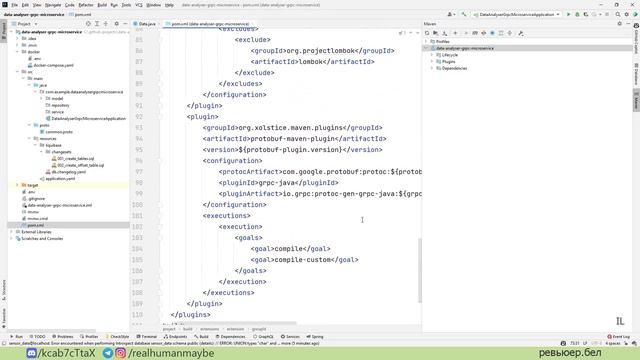
Task: Expand target folder in project tree
Action: click(x=18, y=185)
